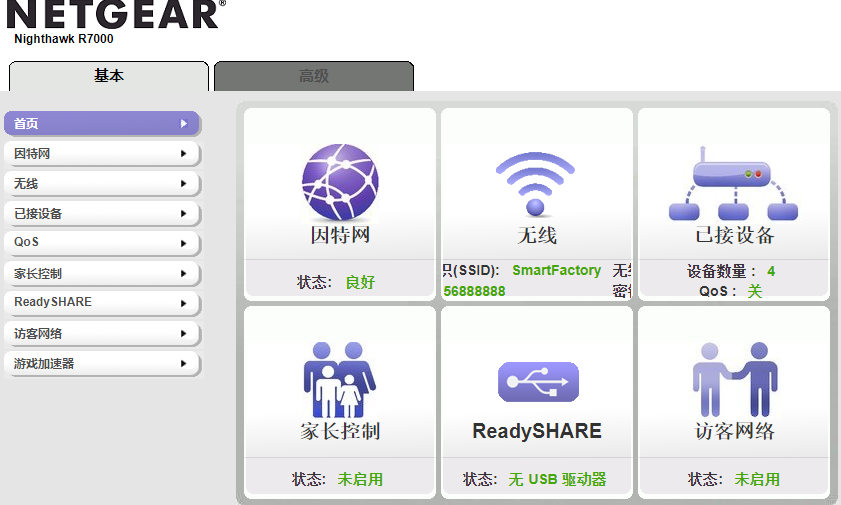Click the QoS 关 status text
This screenshot has width=841, height=505.
pyautogui.click(x=755, y=291)
